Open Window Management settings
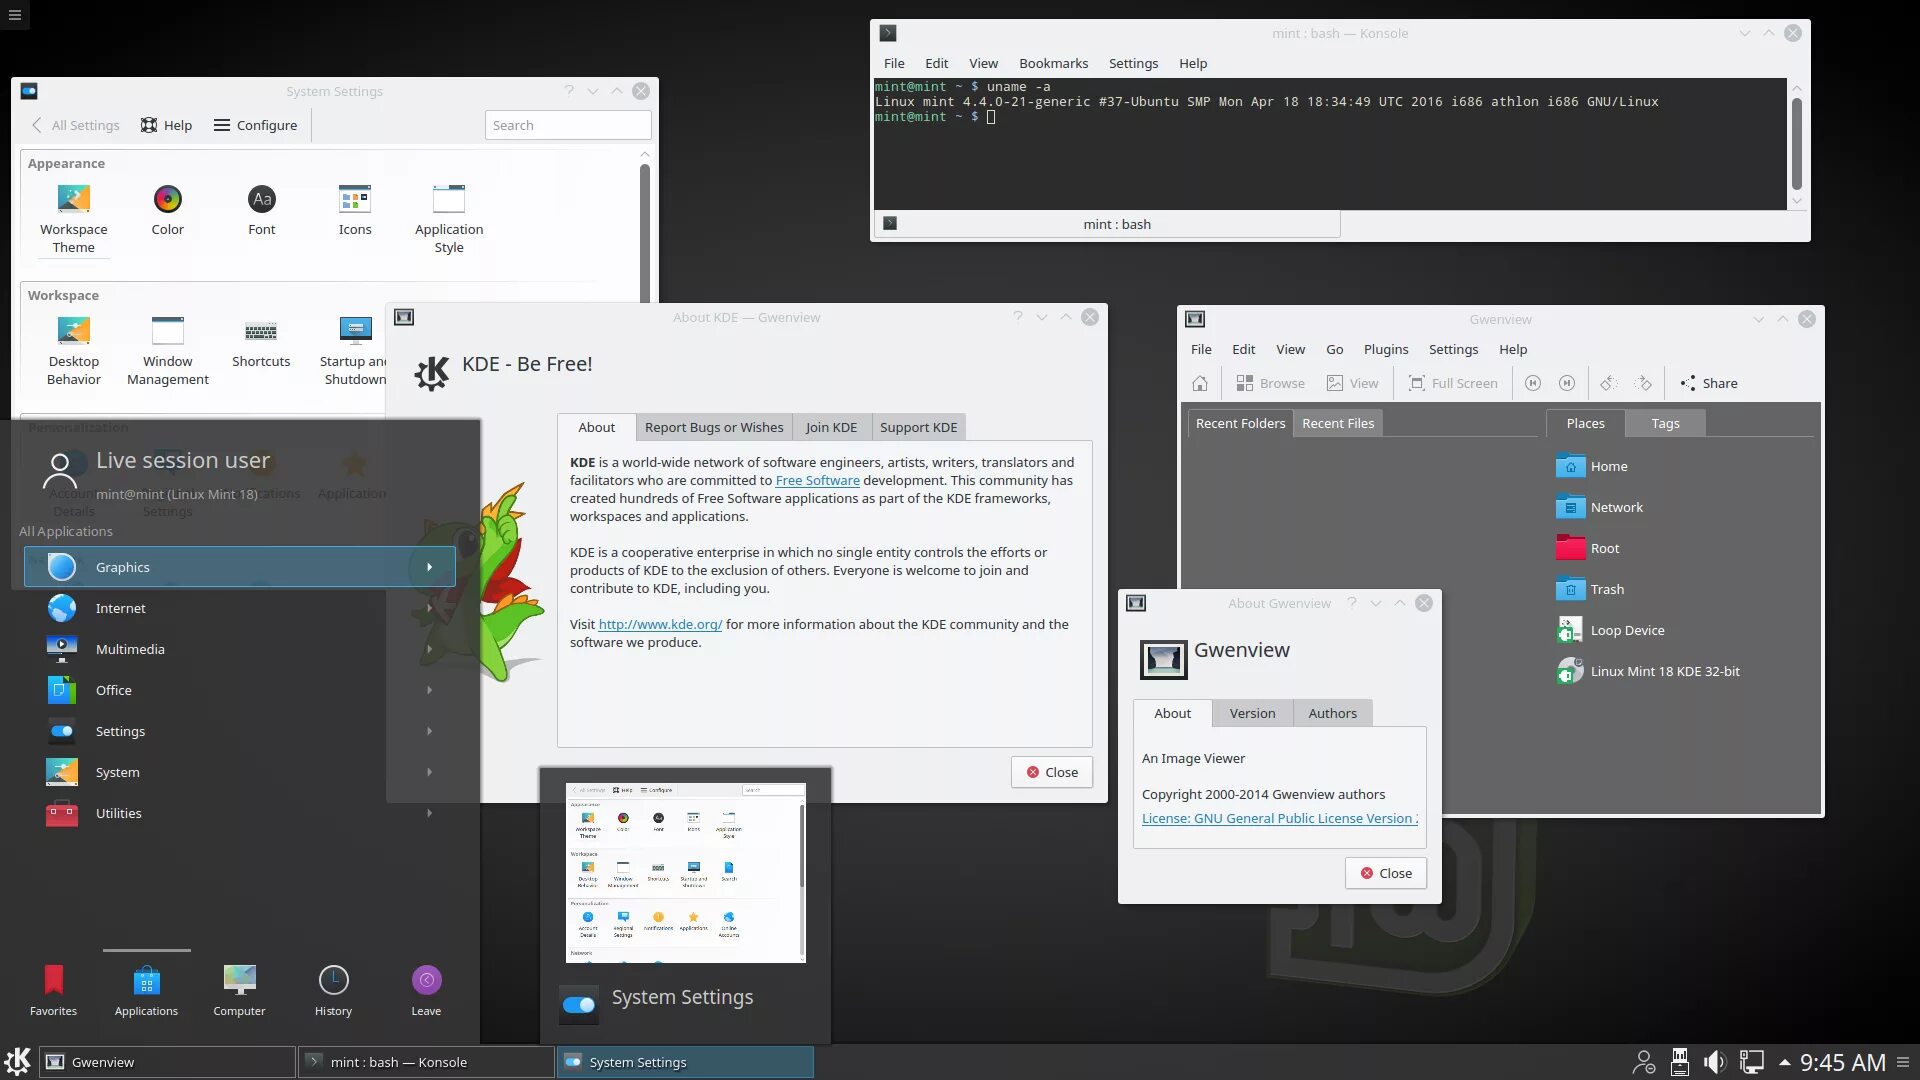The width and height of the screenshot is (1920, 1080). pos(167,351)
